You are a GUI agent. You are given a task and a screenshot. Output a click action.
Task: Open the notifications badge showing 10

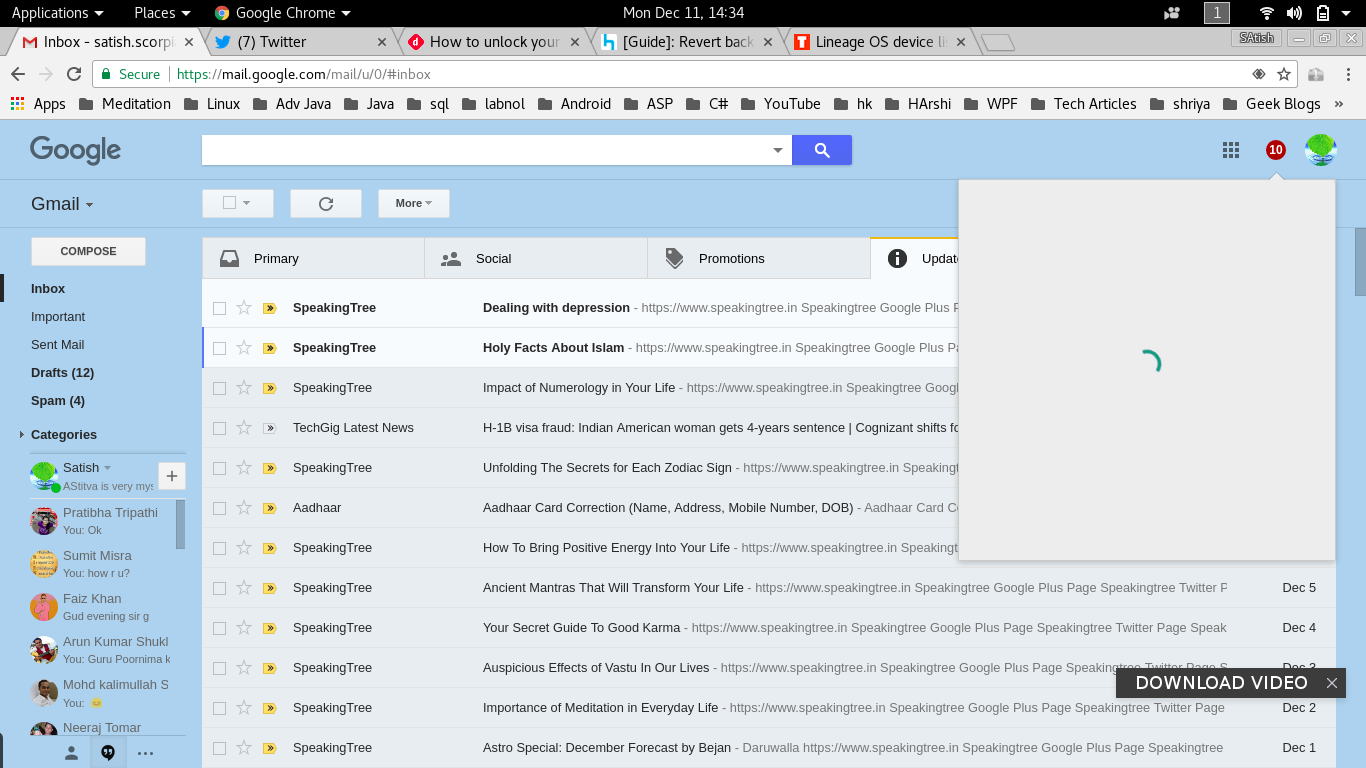tap(1275, 150)
